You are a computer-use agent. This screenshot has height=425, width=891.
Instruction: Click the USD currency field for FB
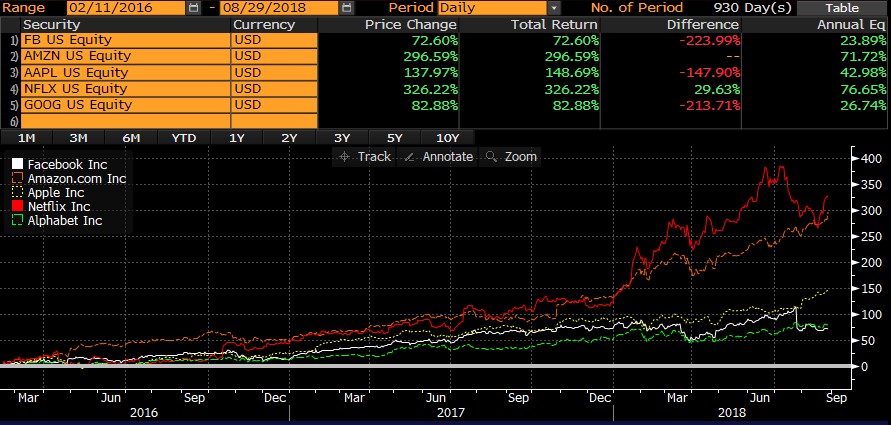pos(274,40)
